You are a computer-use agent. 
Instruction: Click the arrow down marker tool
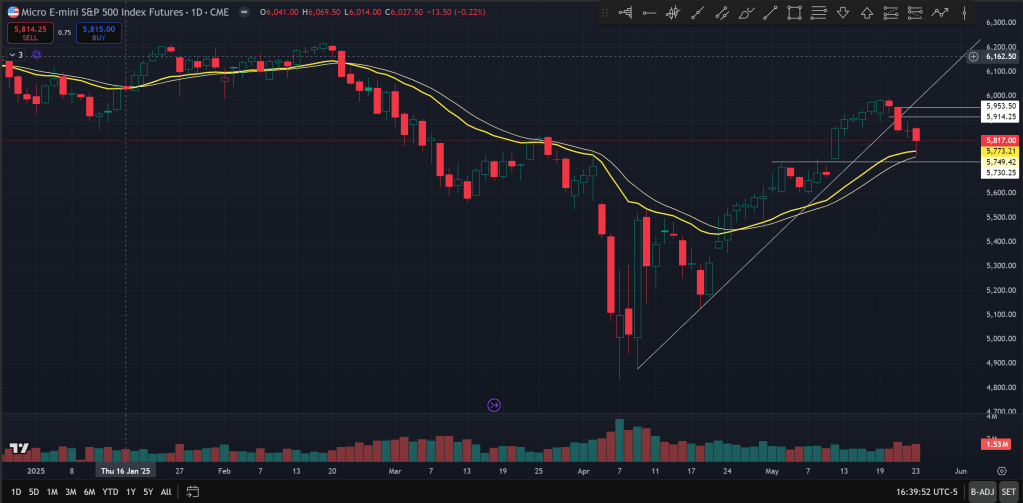coord(842,13)
